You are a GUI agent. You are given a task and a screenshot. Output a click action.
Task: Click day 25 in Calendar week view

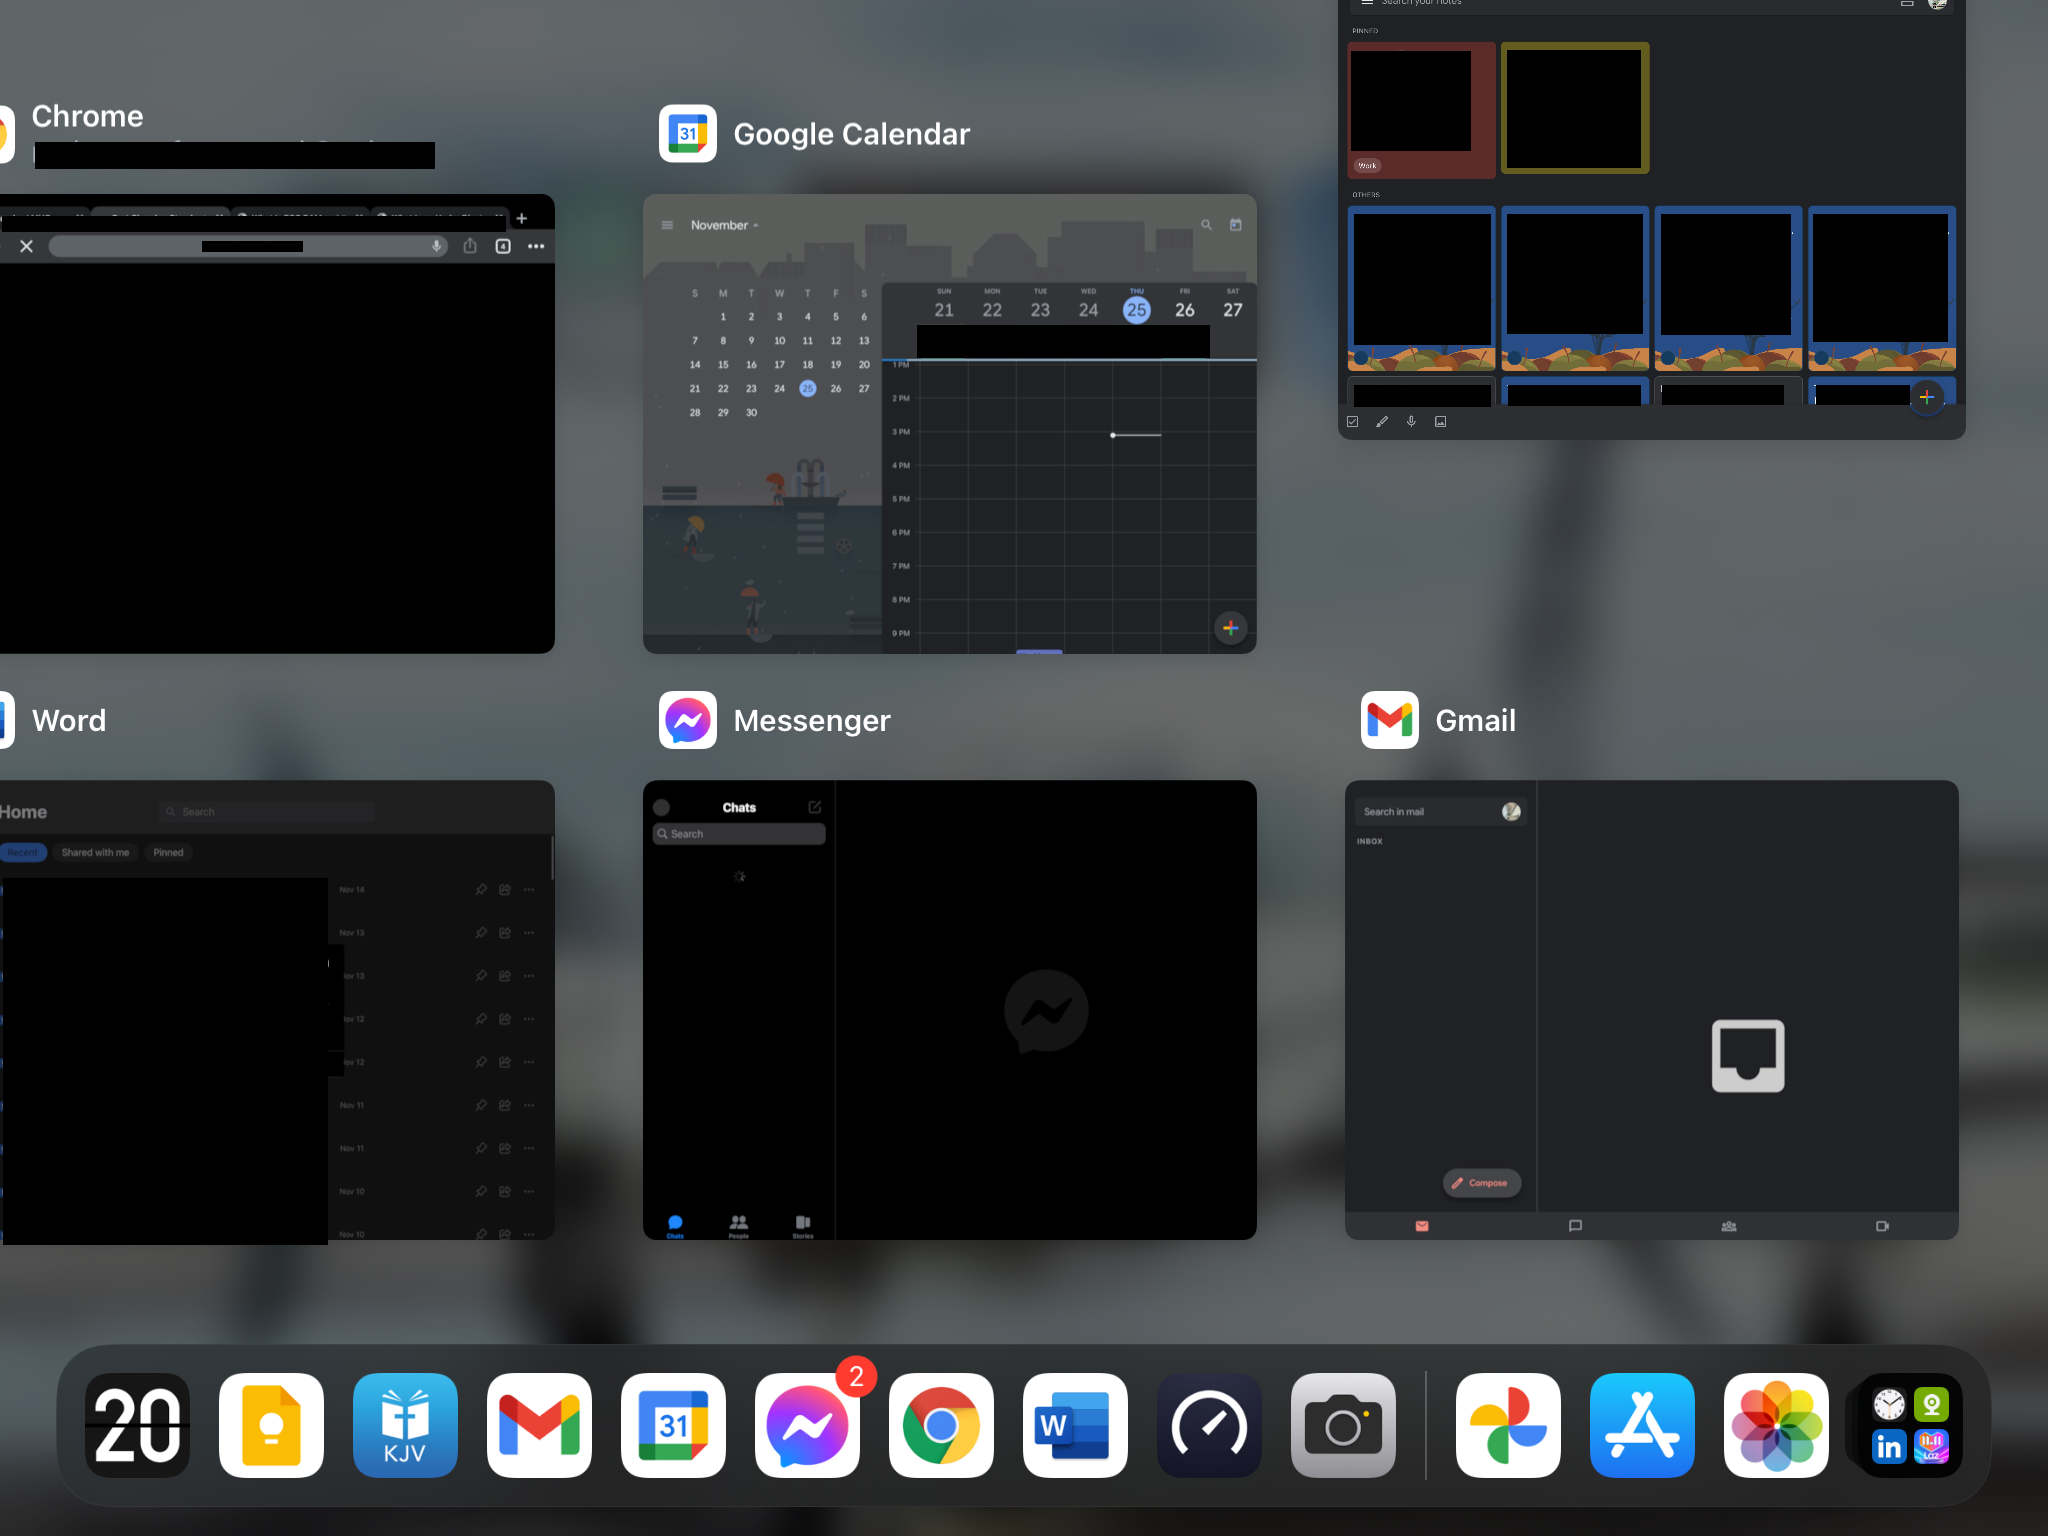[1135, 308]
